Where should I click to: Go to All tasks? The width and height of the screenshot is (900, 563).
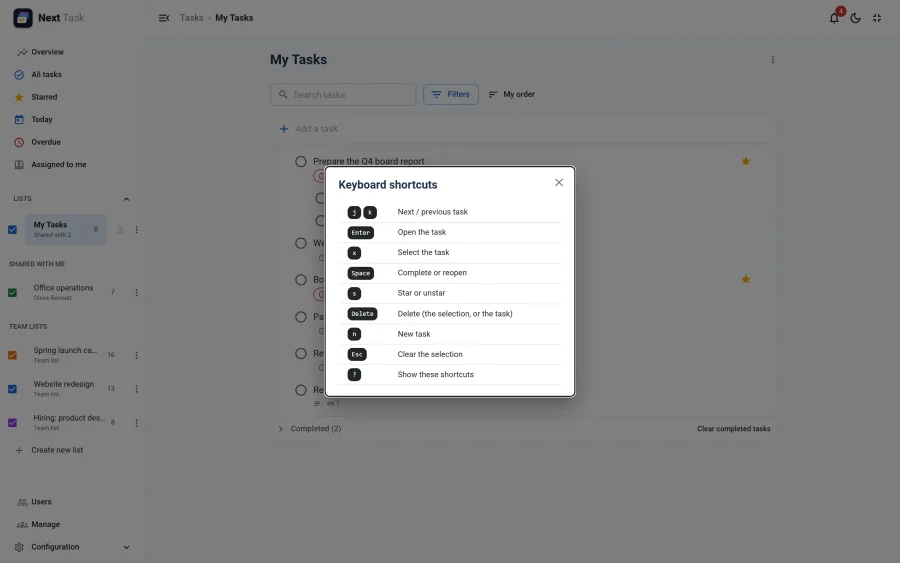[x=46, y=75]
